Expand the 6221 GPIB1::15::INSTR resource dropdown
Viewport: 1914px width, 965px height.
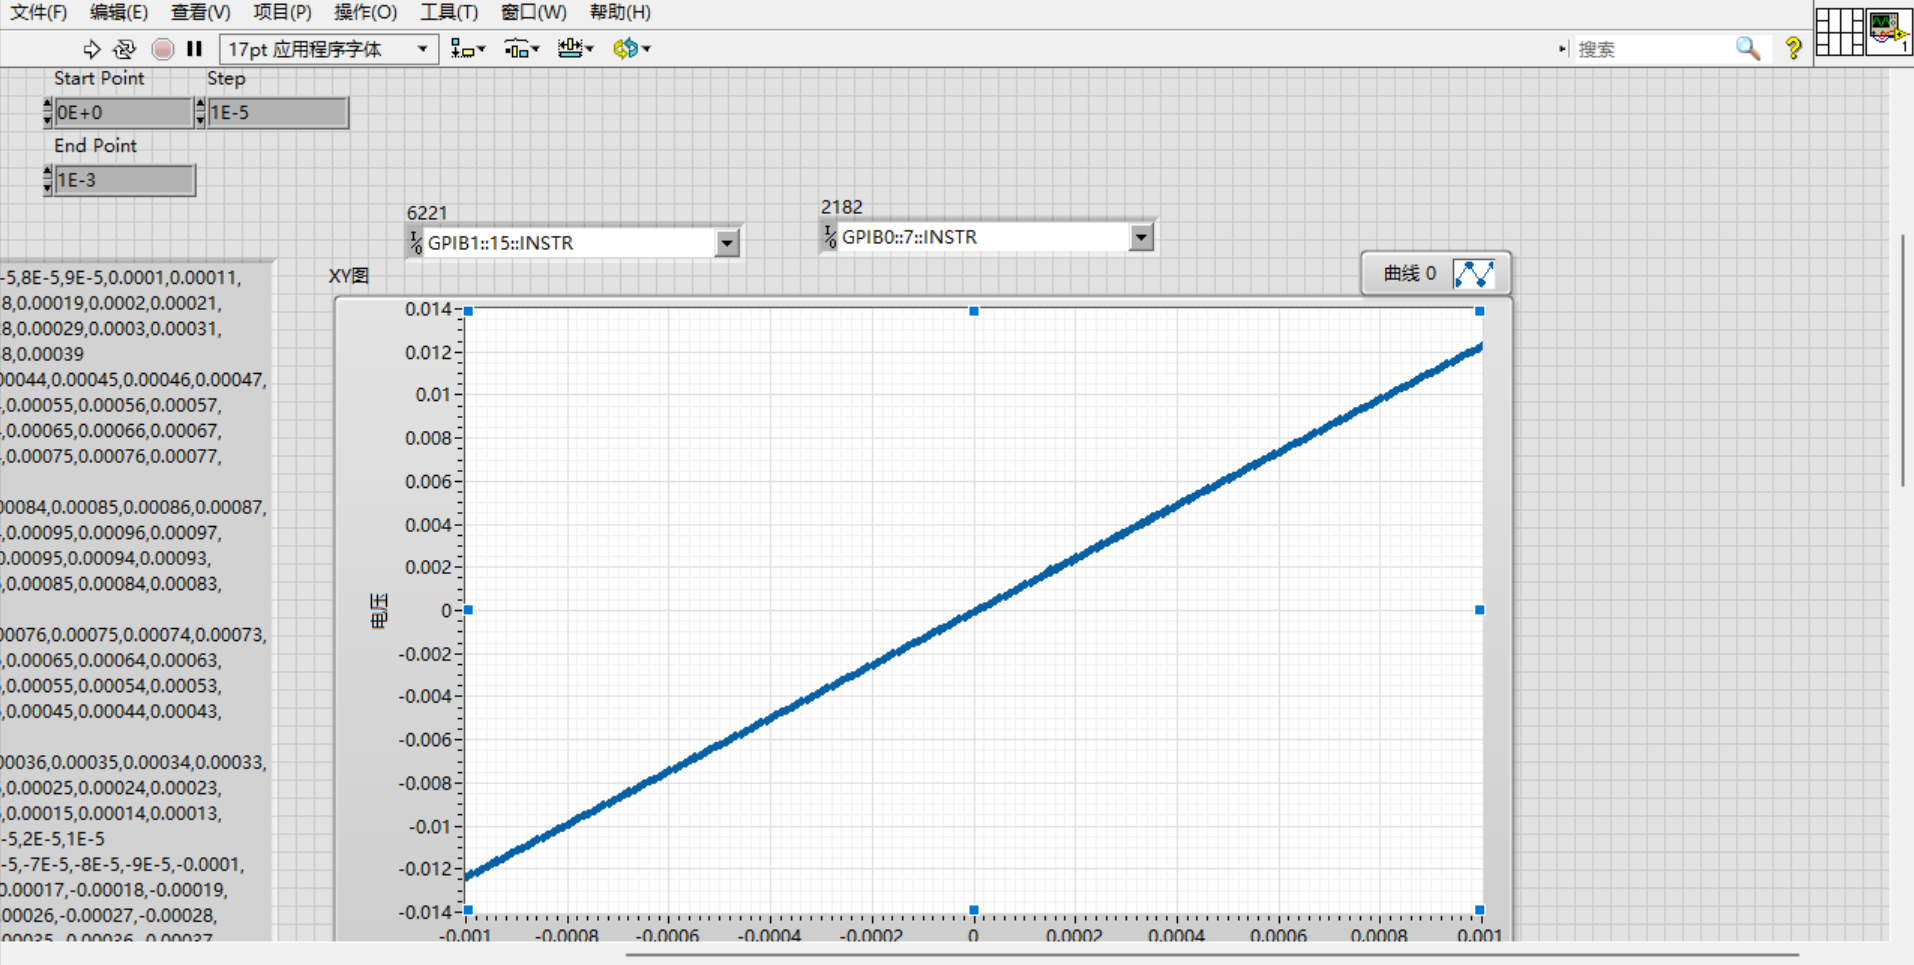[x=727, y=242]
